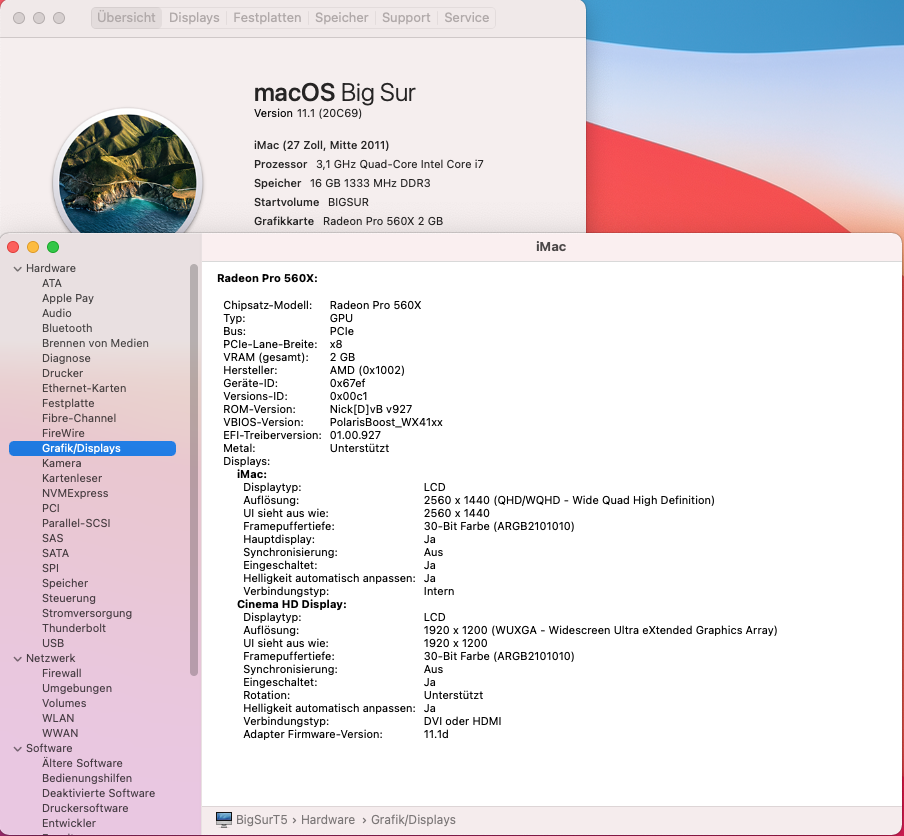904x836 pixels.
Task: Open the Kamera hardware entry
Action: tap(62, 463)
